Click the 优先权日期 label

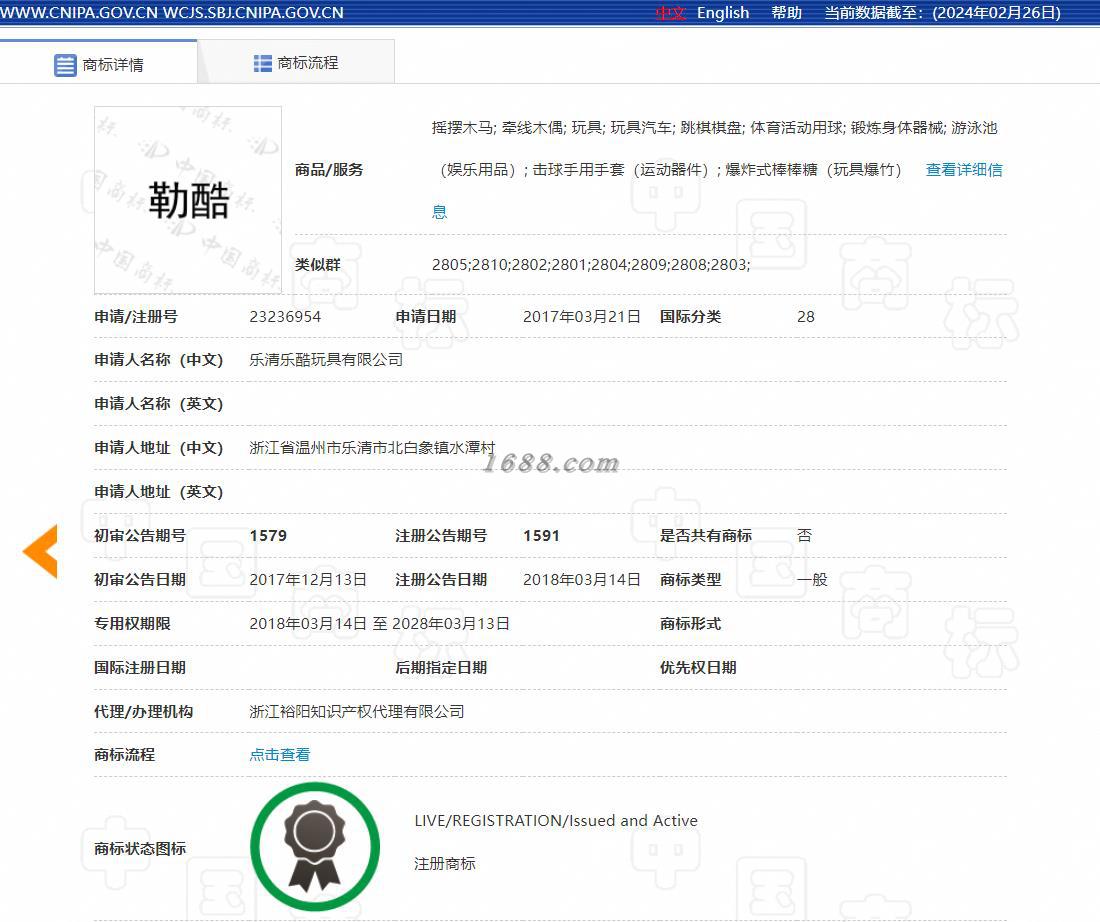point(698,668)
